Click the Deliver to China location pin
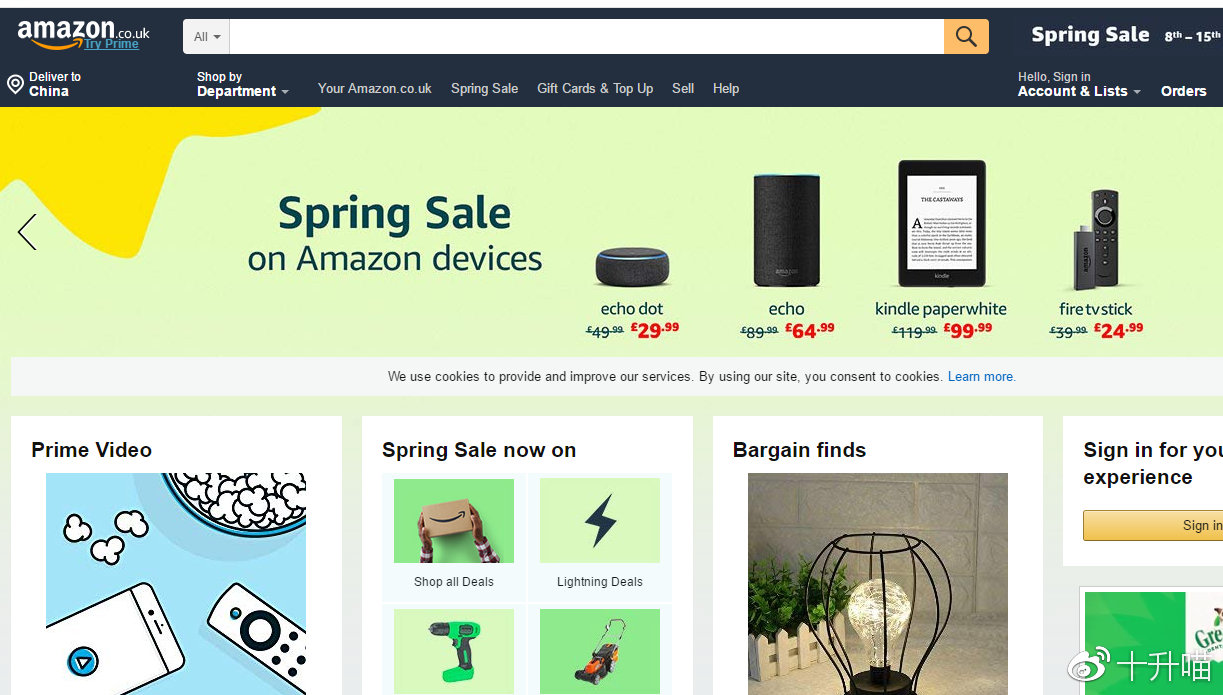 click(x=15, y=84)
